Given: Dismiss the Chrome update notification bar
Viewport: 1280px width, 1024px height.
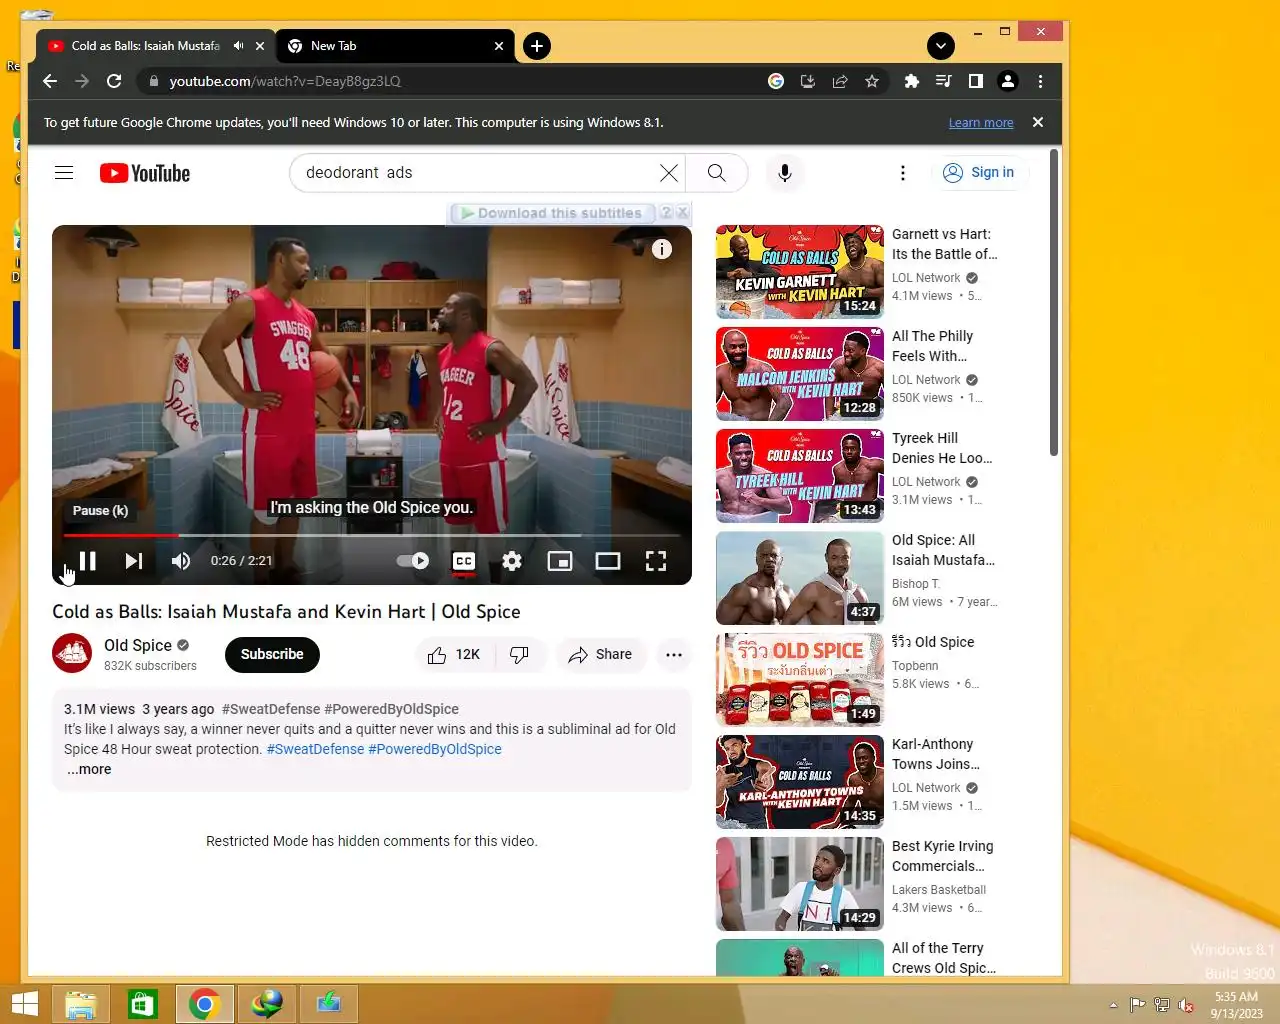Looking at the screenshot, I should (x=1038, y=122).
